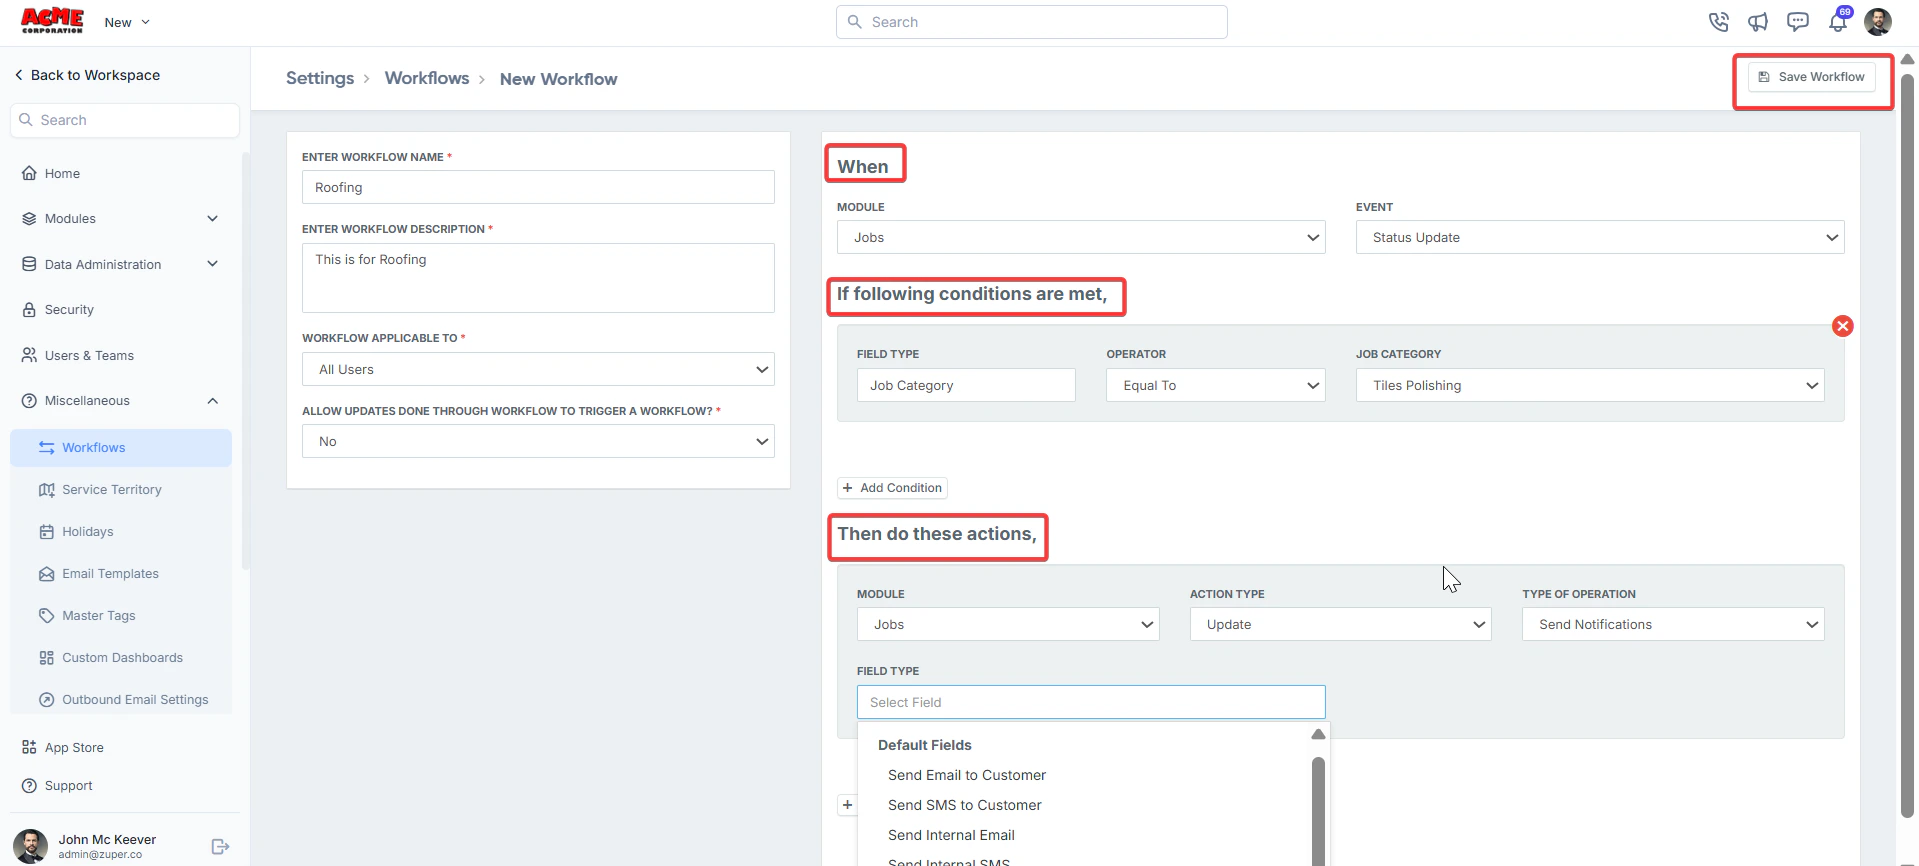The height and width of the screenshot is (866, 1919).
Task: Click the field dropdown list scrollbar thumb
Action: pyautogui.click(x=1318, y=811)
